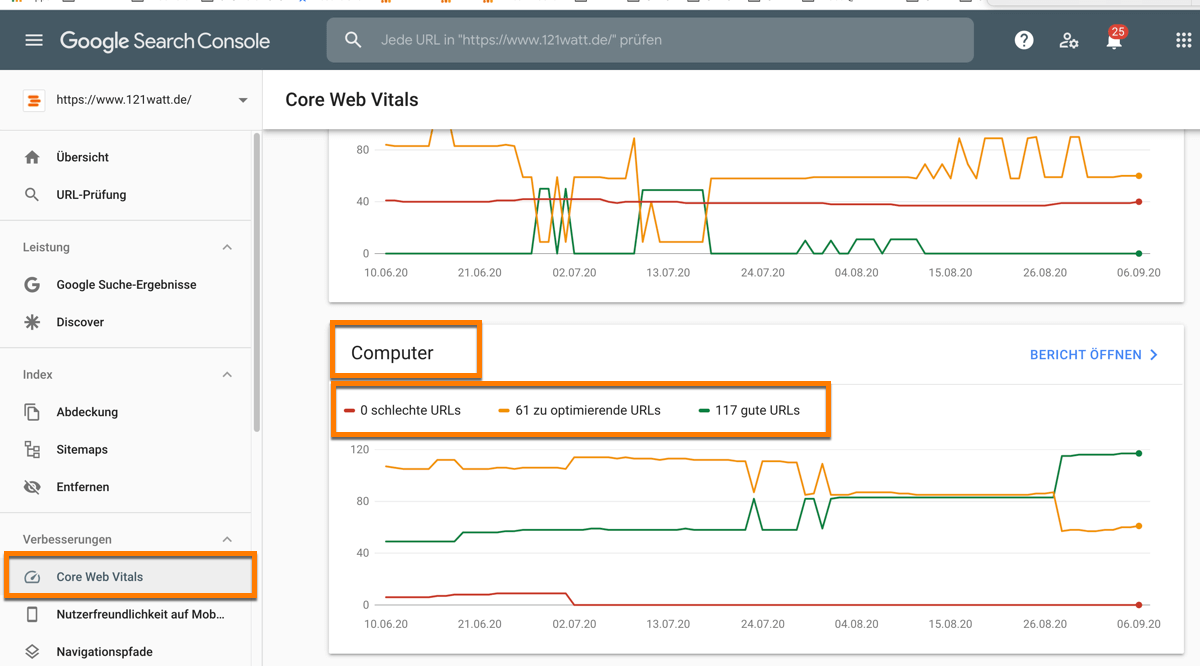Toggle the zu optimierende URLs legend

[589, 410]
